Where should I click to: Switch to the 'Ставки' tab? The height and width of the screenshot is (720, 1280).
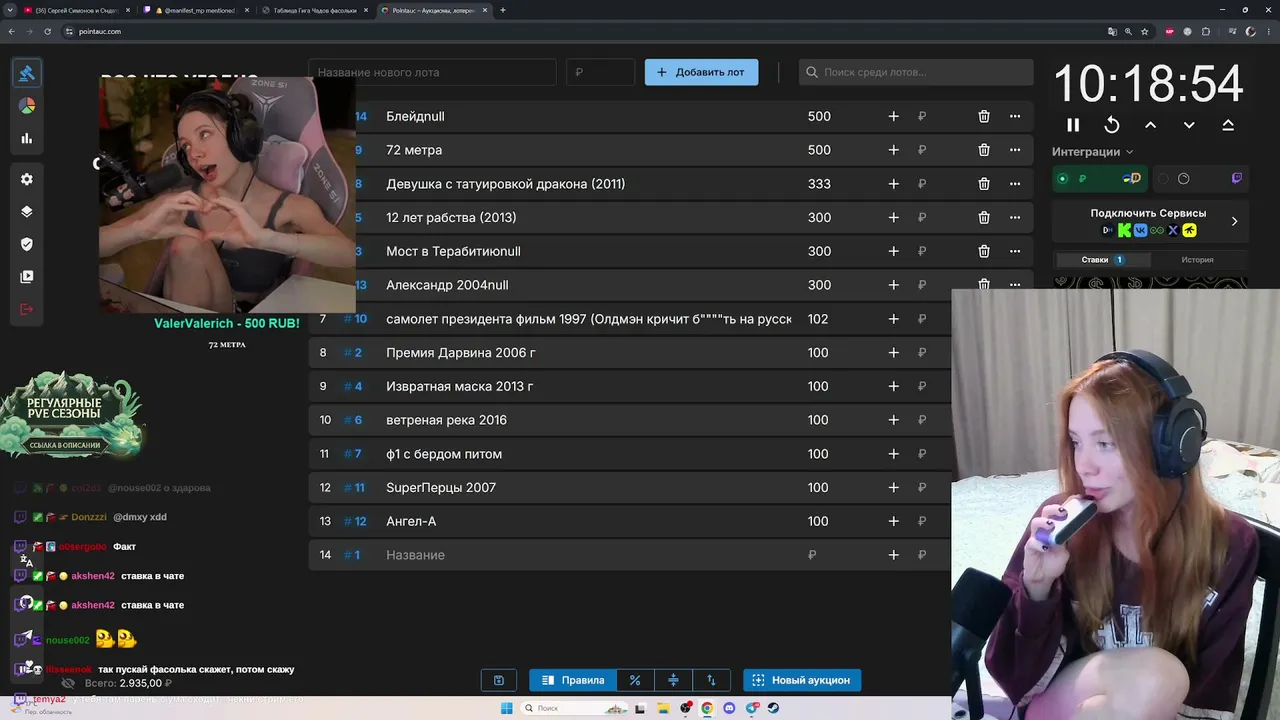click(1102, 260)
